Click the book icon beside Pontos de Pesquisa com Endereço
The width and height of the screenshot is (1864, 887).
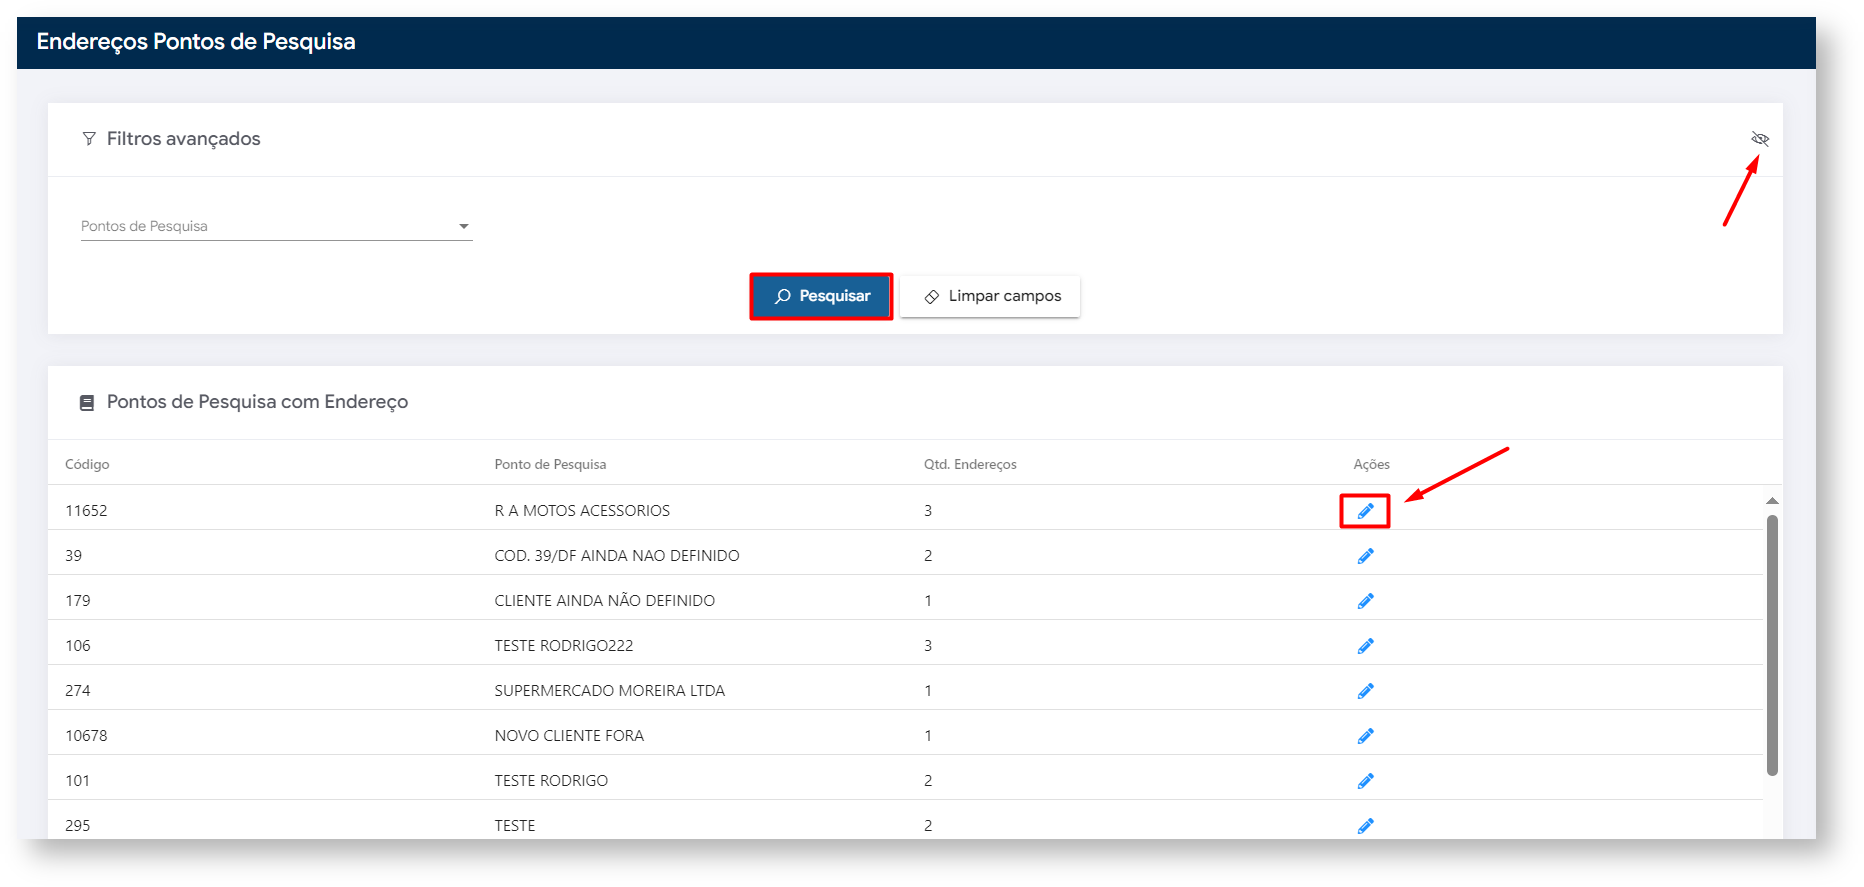[x=87, y=403]
